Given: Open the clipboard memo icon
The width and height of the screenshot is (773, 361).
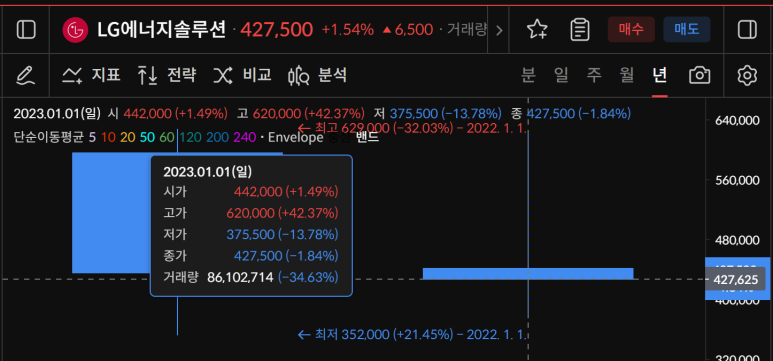Looking at the screenshot, I should click(x=580, y=30).
